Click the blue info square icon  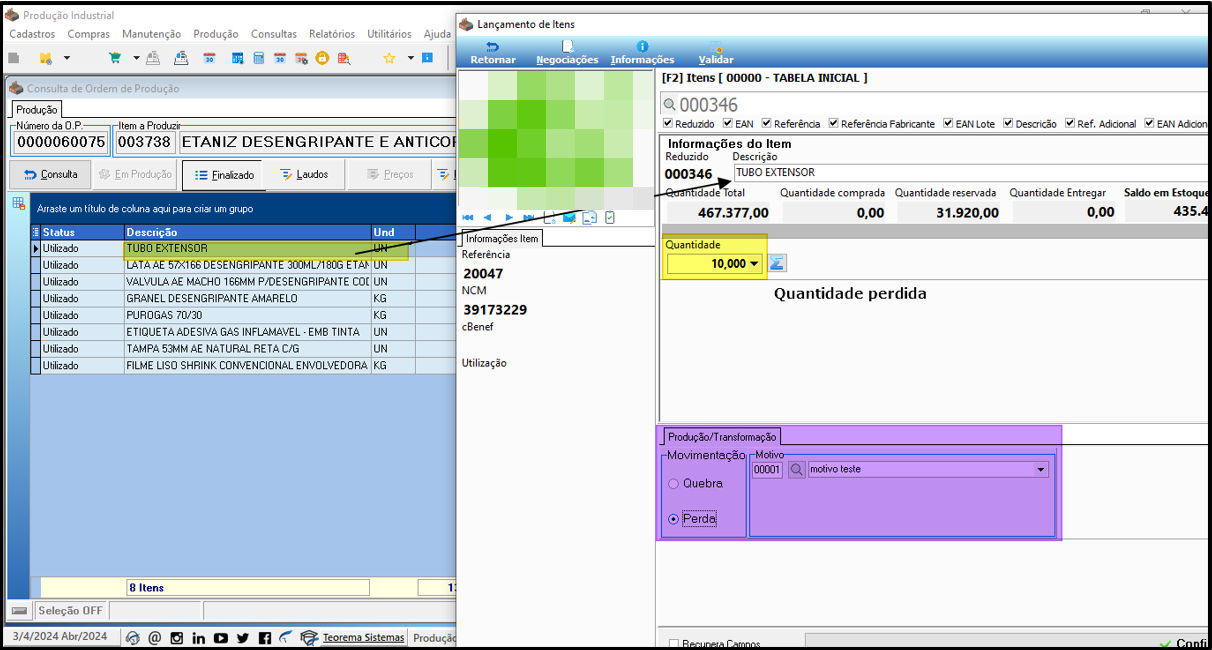[427, 59]
